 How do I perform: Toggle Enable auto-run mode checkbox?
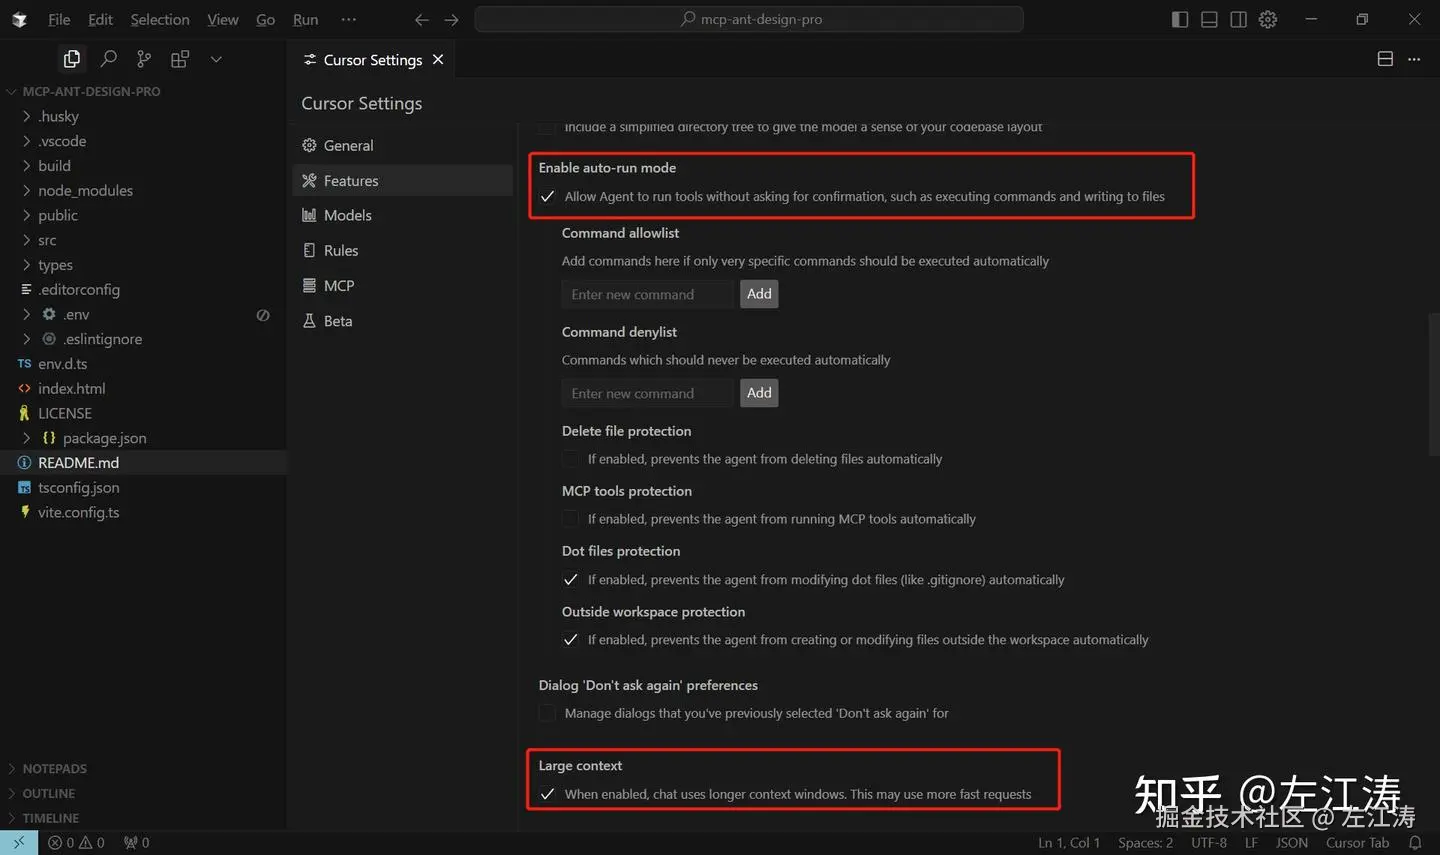[547, 196]
